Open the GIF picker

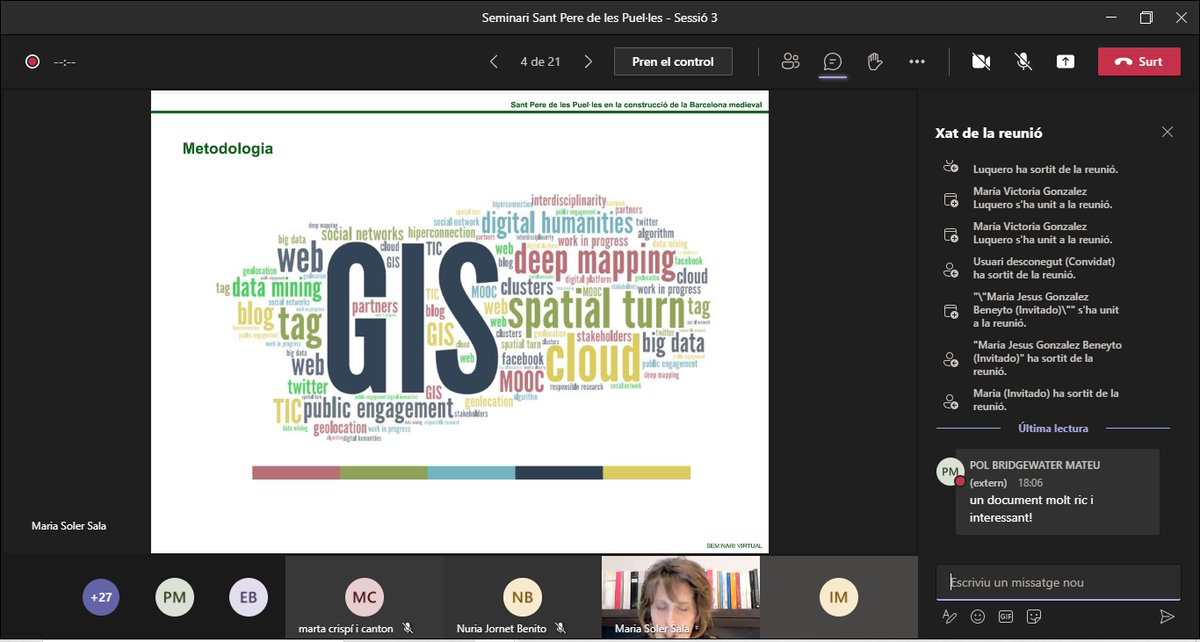point(1006,617)
